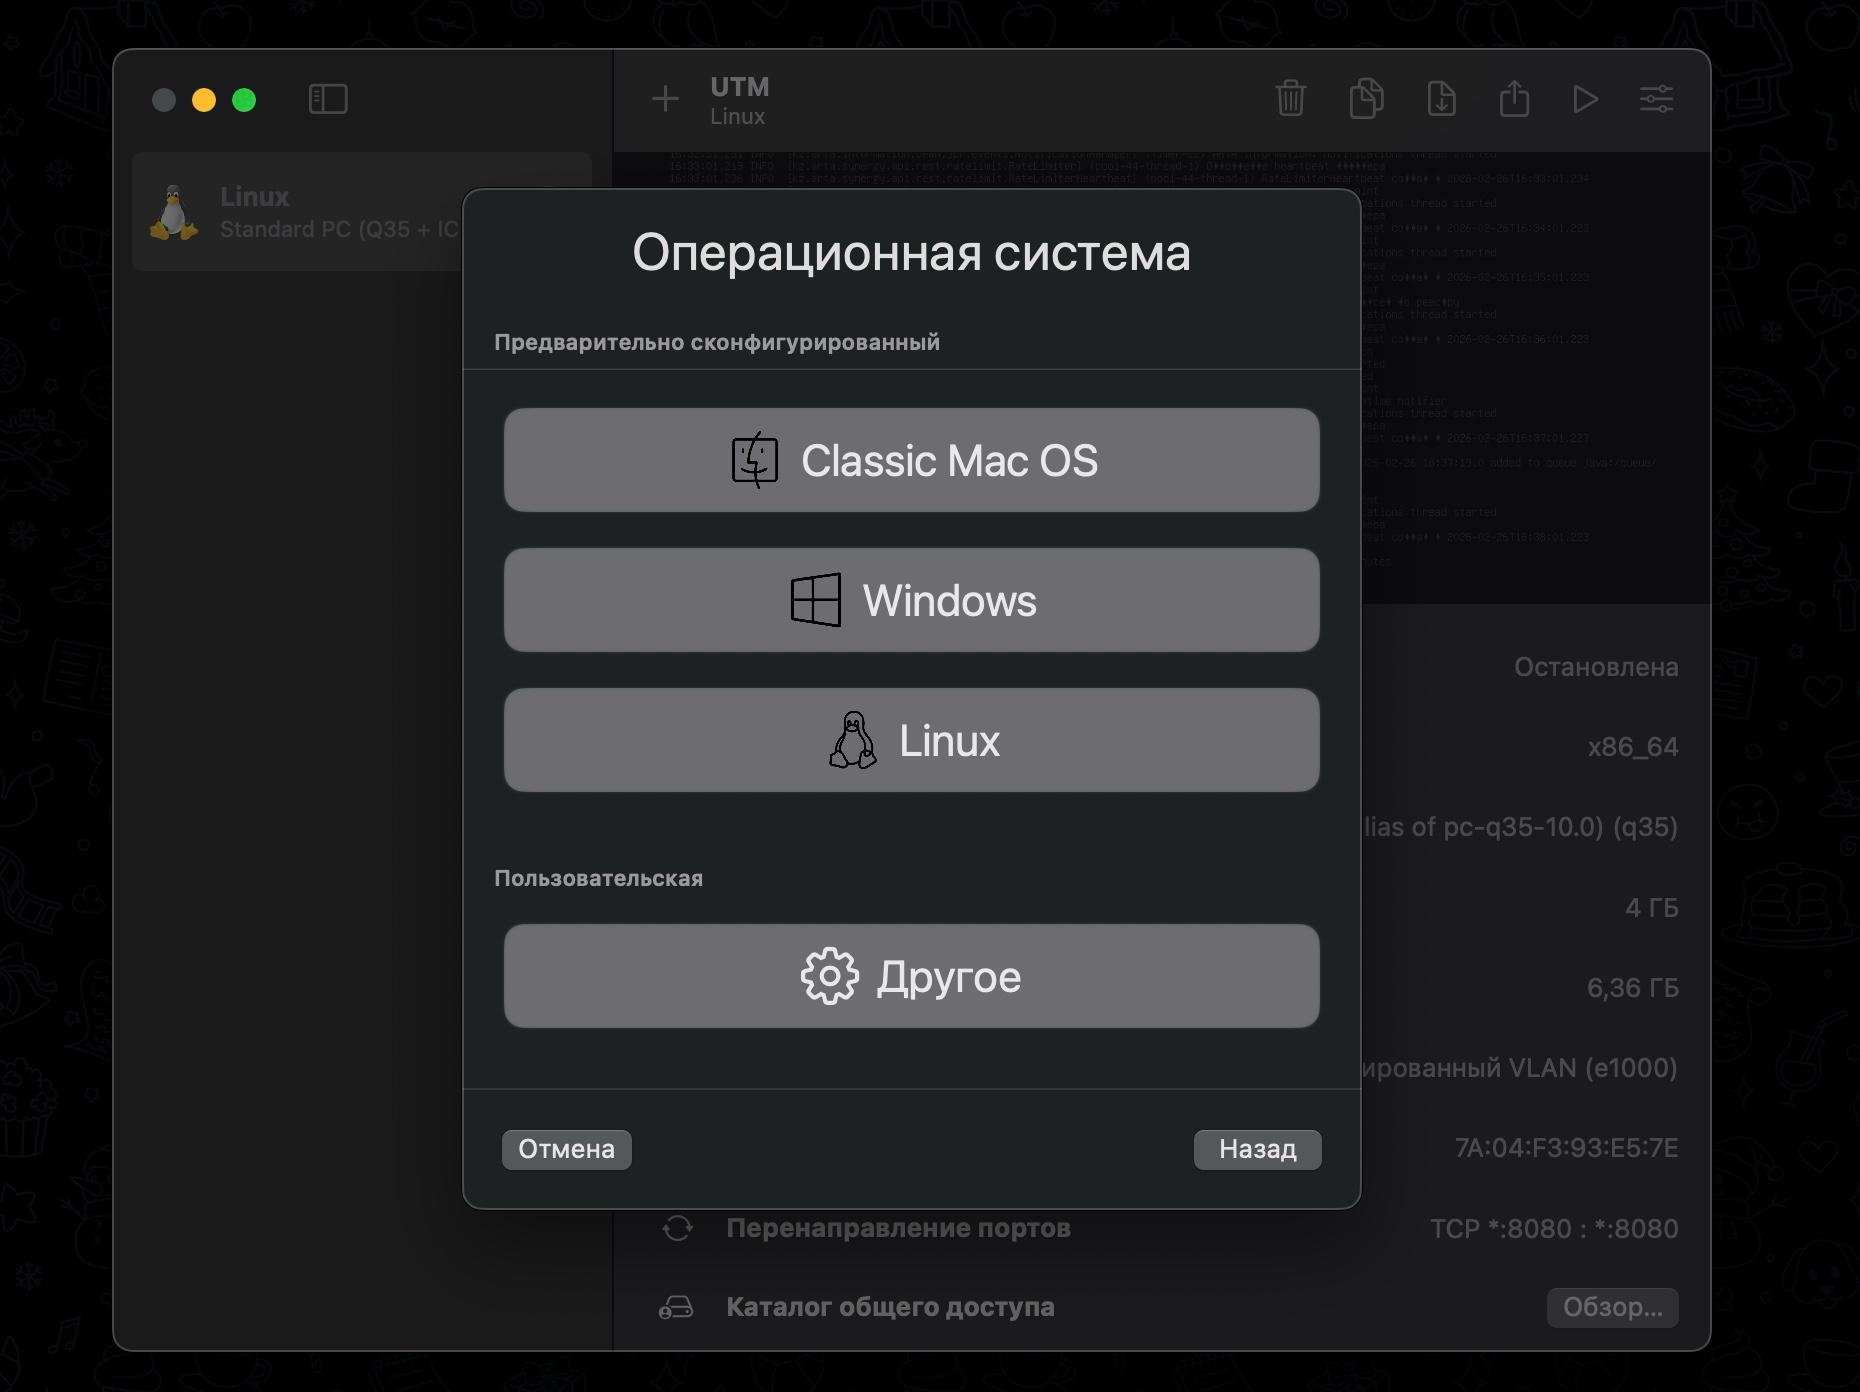The width and height of the screenshot is (1860, 1392).
Task: Go back using the Назад button
Action: pyautogui.click(x=1257, y=1149)
